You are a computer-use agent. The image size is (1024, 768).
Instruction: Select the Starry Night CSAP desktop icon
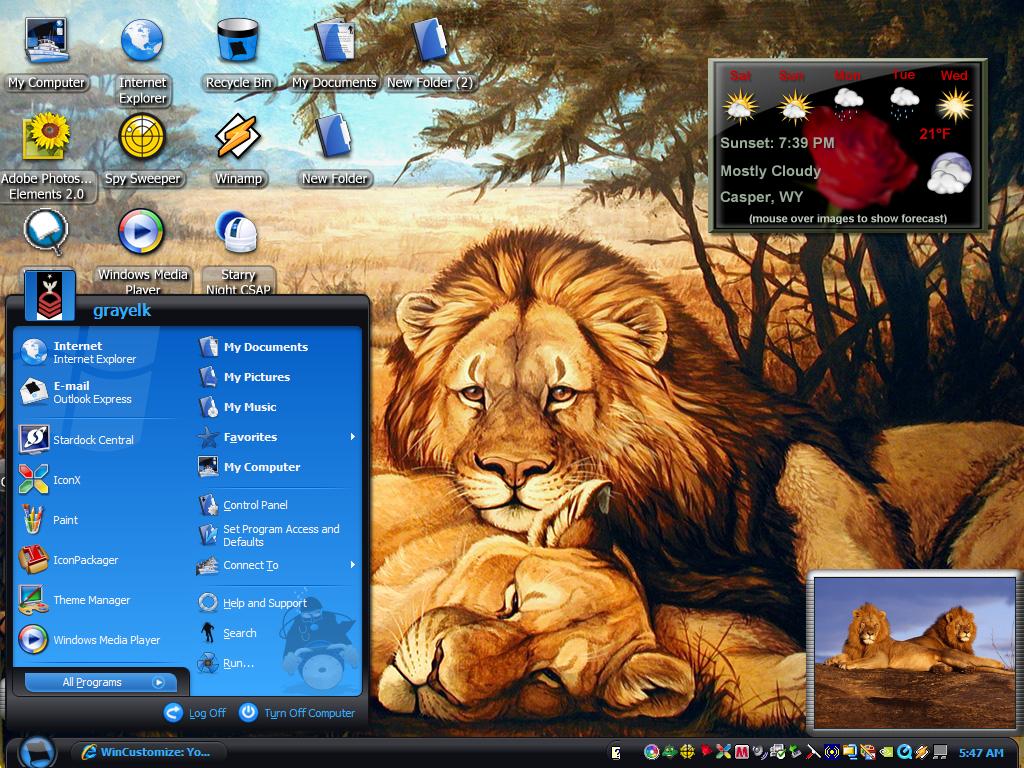coord(238,251)
